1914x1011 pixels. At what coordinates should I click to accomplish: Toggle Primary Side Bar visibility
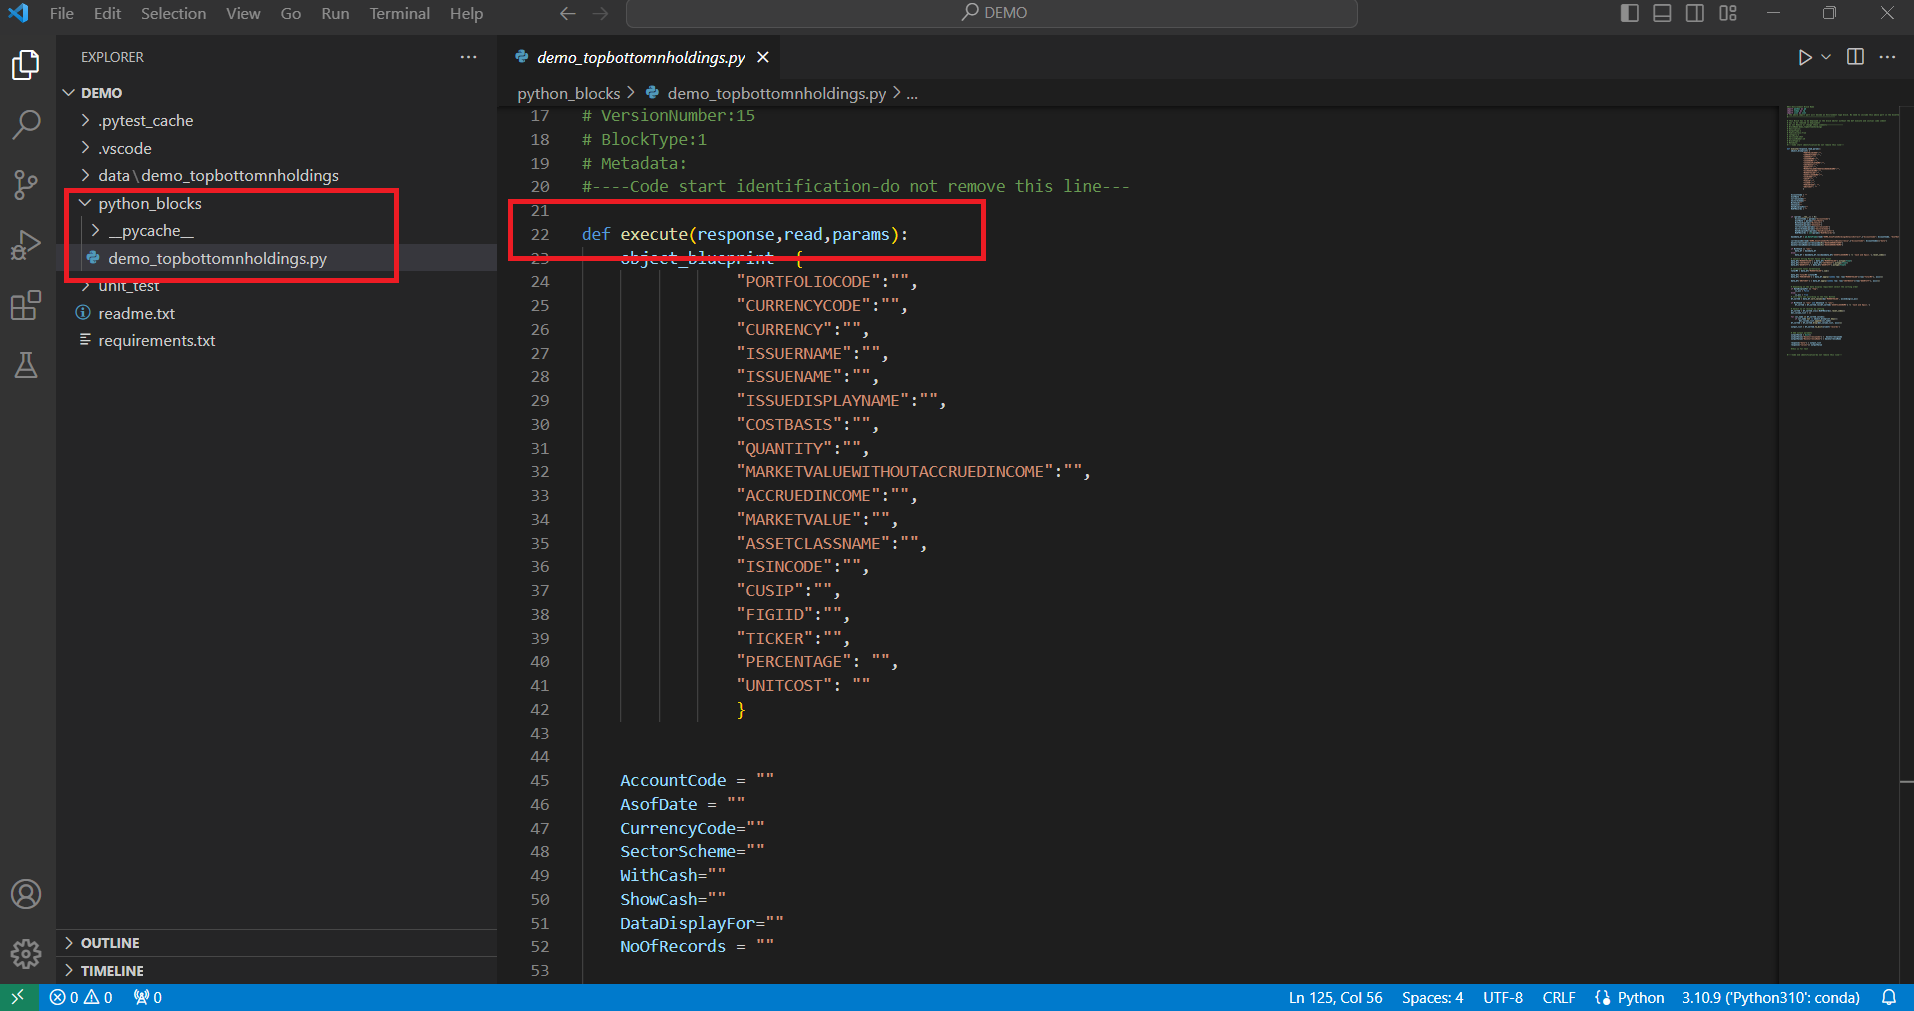[x=1630, y=13]
